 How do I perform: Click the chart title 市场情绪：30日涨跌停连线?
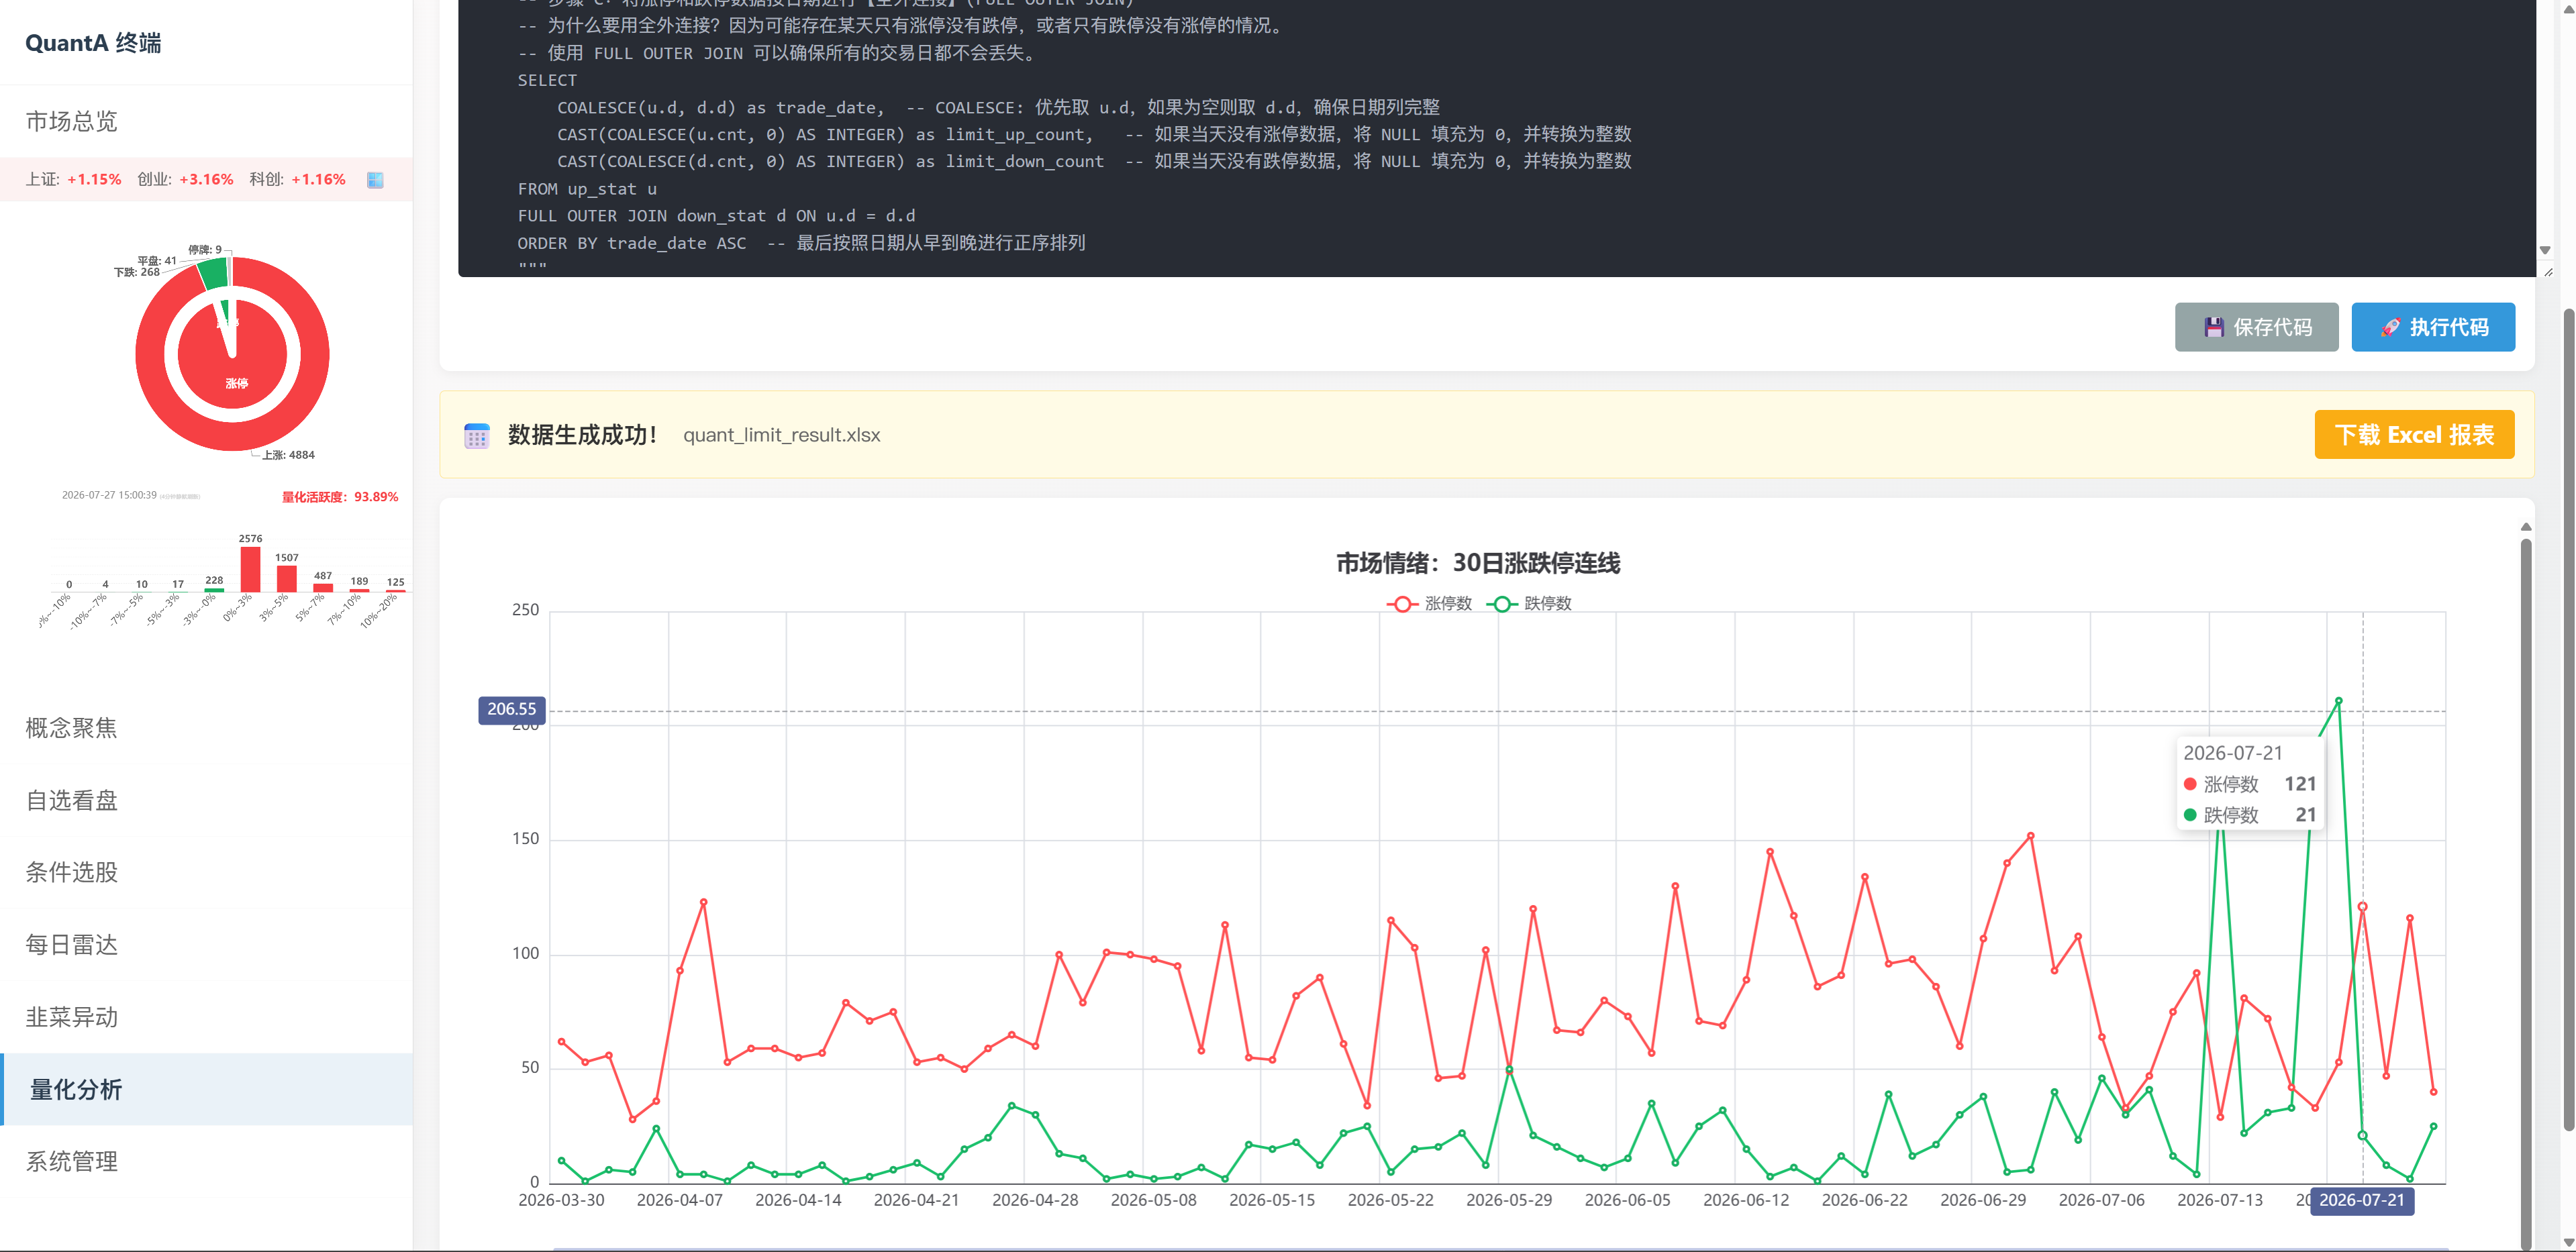(x=1478, y=563)
